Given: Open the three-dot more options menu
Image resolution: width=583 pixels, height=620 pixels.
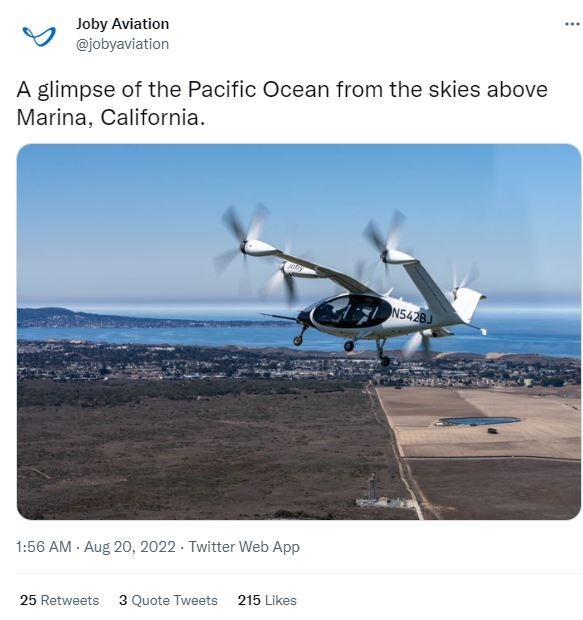Looking at the screenshot, I should (572, 25).
